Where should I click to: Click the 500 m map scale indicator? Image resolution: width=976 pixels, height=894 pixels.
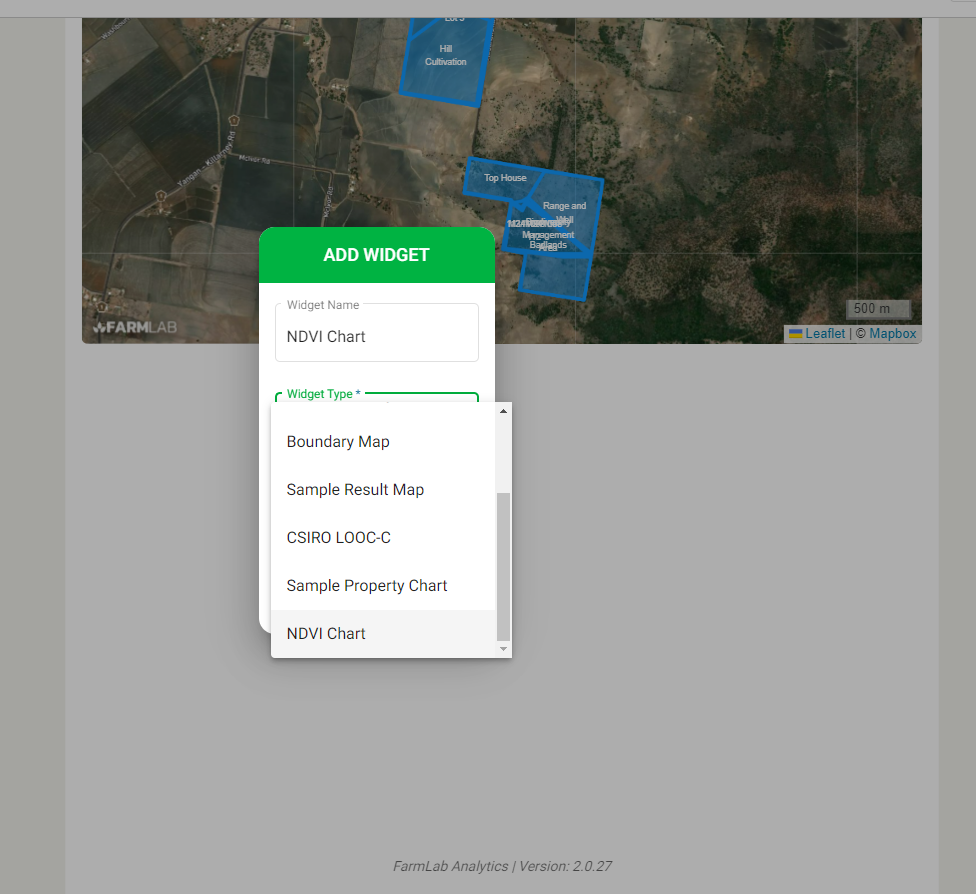pyautogui.click(x=877, y=309)
